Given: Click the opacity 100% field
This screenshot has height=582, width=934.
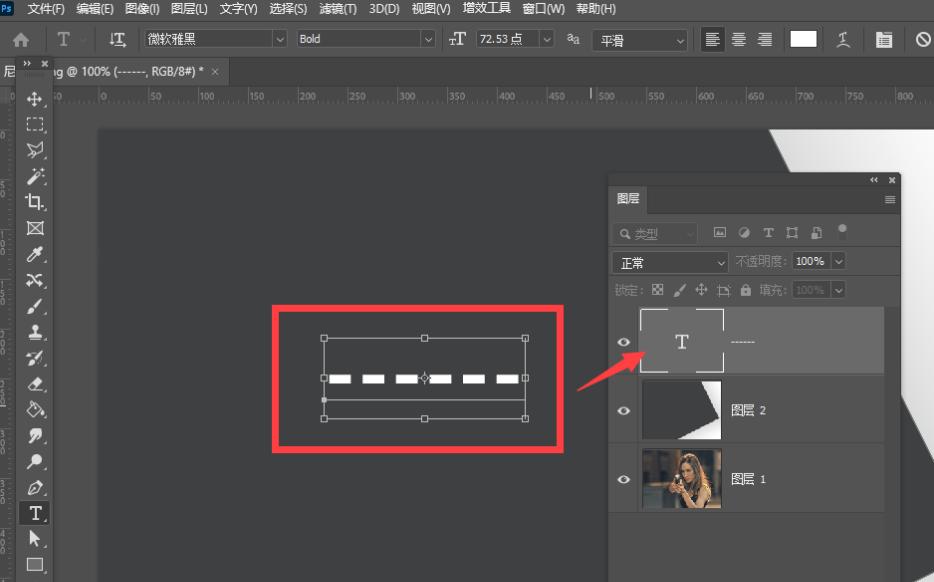Looking at the screenshot, I should click(811, 261).
